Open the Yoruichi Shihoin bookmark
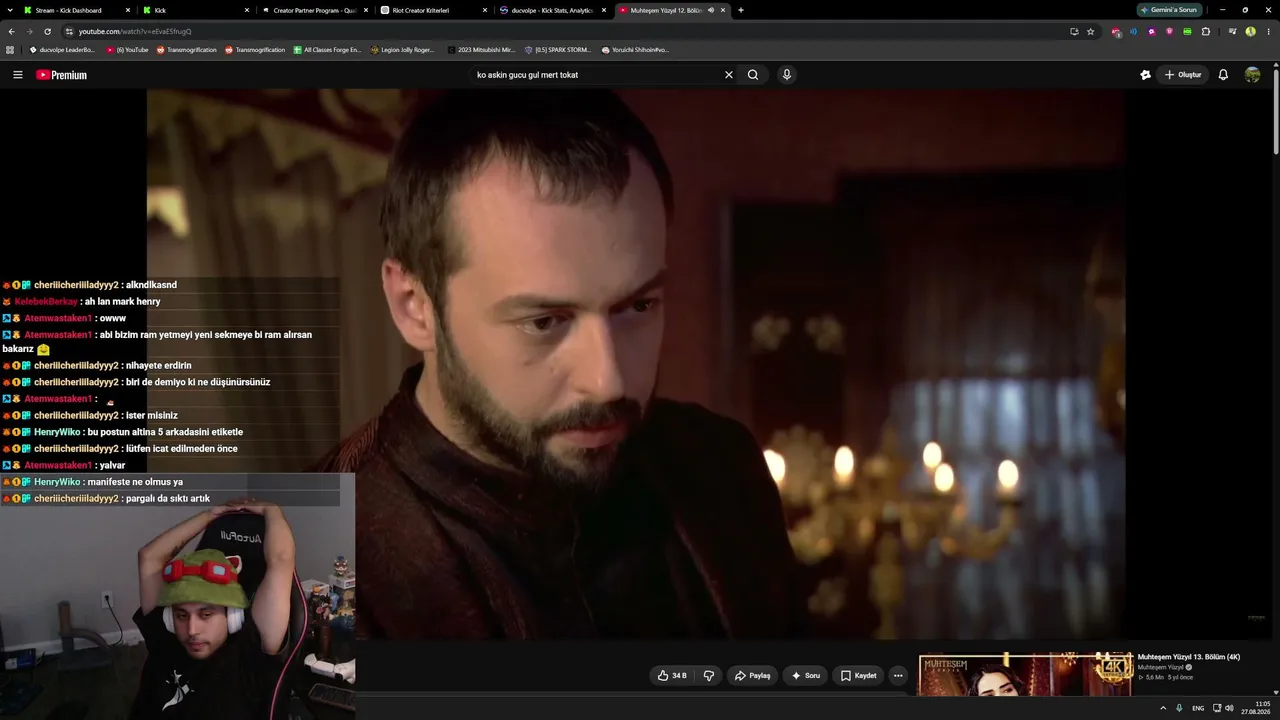Viewport: 1280px width, 720px height. pyautogui.click(x=635, y=49)
